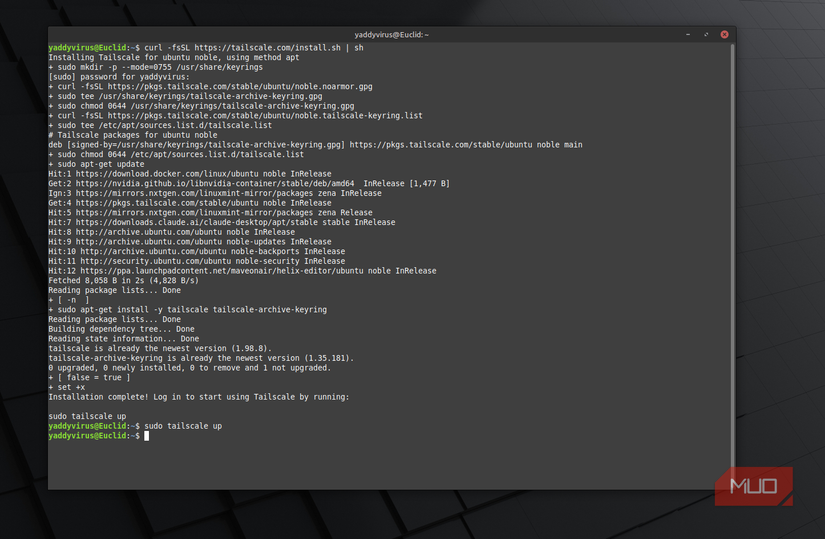This screenshot has height=539, width=825.
Task: Click 'sudo tee /etc/apt/sources.list.d/tailscale.list' line
Action: [160, 125]
